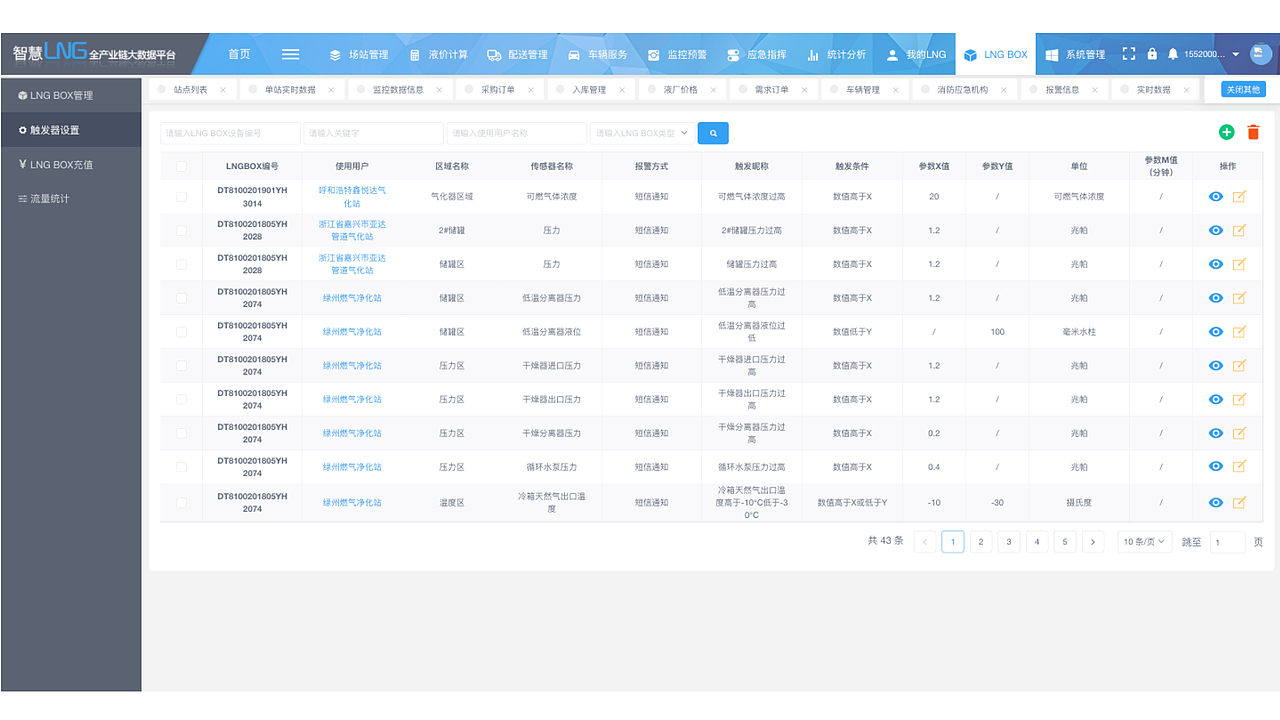Open the 统计分析 top menu
Viewport: 1280px width, 720px height.
pyautogui.click(x=837, y=54)
